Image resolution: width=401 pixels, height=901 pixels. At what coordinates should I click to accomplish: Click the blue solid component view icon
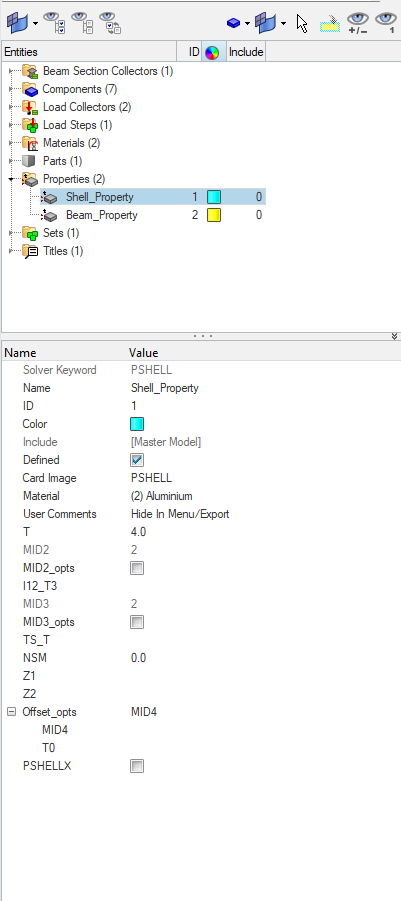[233, 23]
